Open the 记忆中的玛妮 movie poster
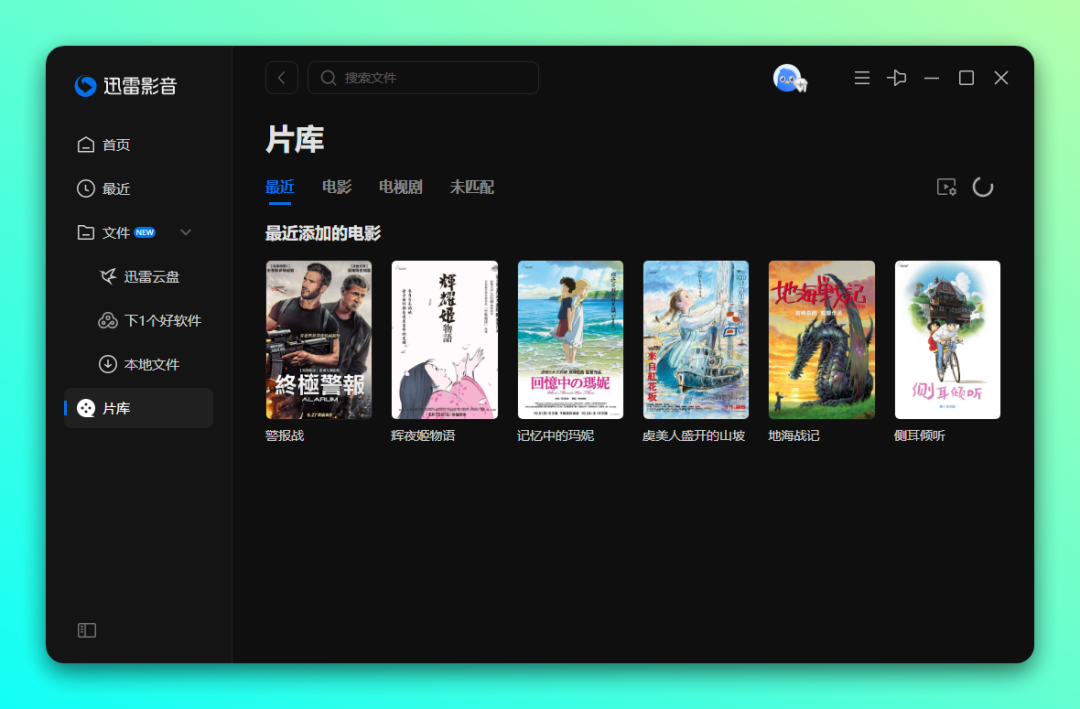This screenshot has width=1080, height=709. (570, 340)
